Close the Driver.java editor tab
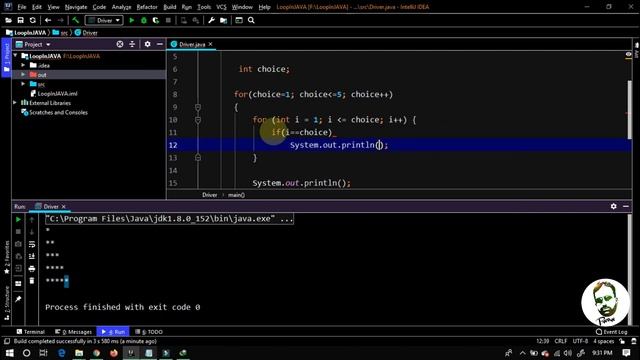Screen dimensions: 640x360 211,44
